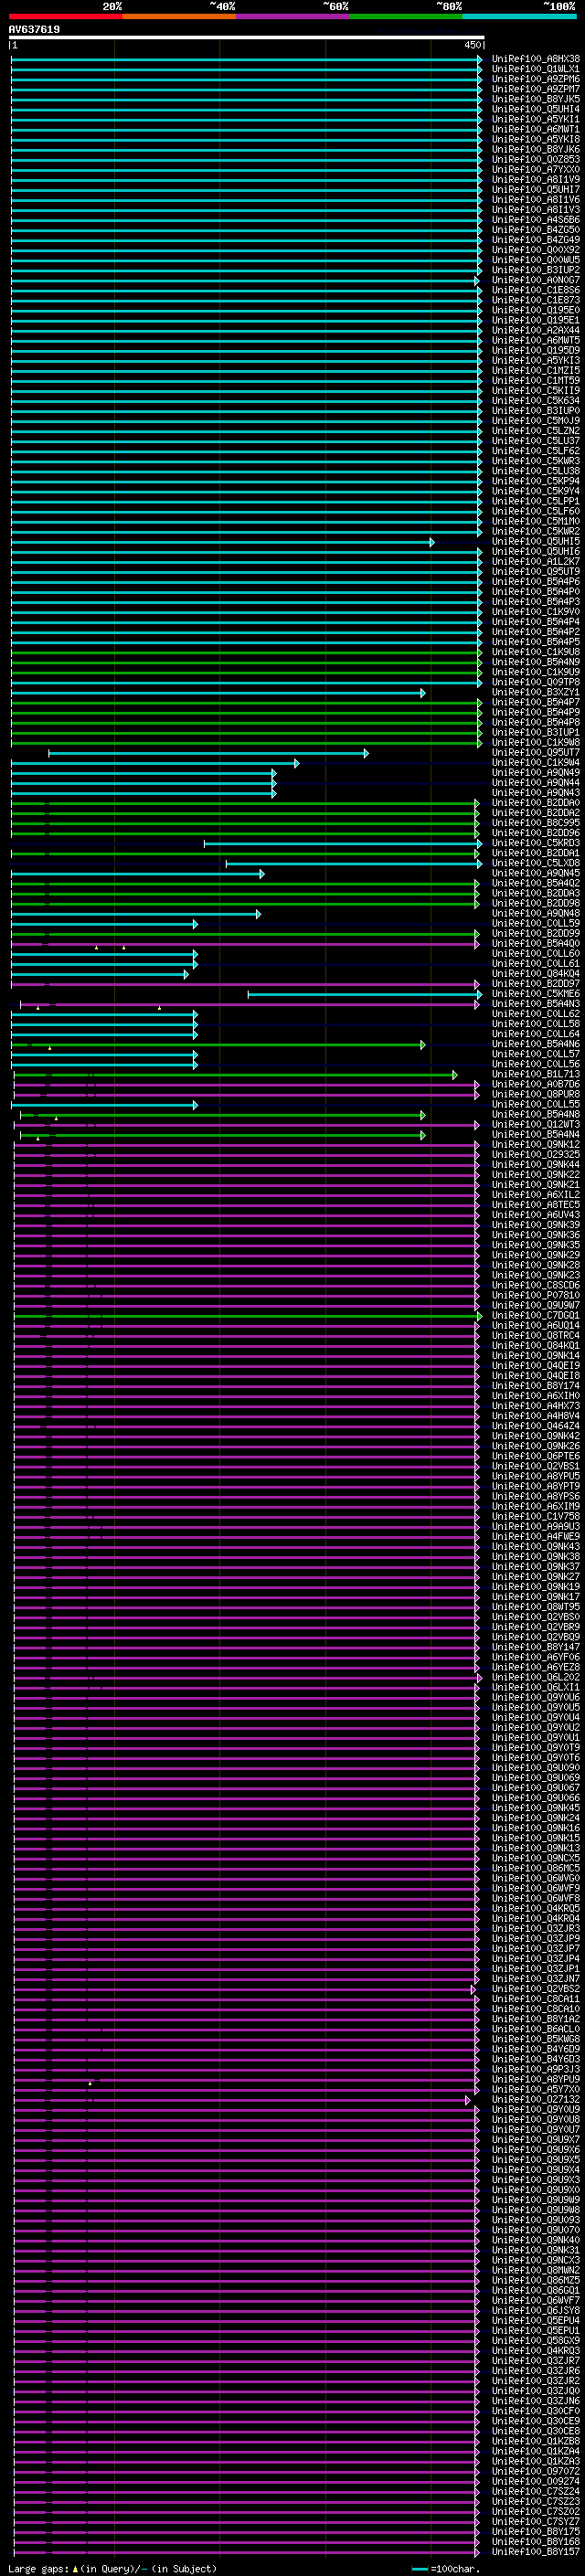
Task: Open the UniRef100_B8C995 hit label
Action: coord(535,823)
